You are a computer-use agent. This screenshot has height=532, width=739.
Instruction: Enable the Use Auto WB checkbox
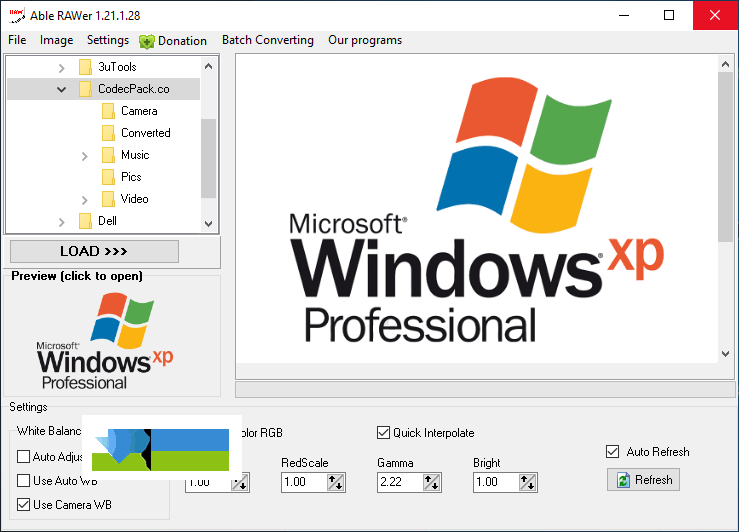click(x=23, y=481)
